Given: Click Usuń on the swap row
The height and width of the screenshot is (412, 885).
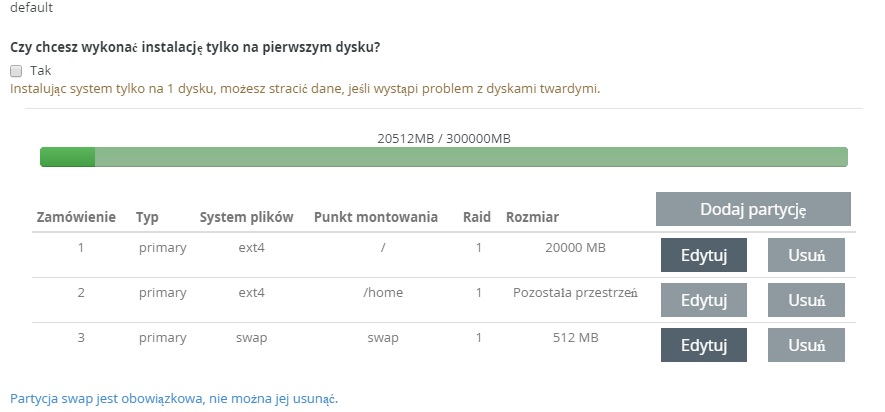Looking at the screenshot, I should [806, 345].
